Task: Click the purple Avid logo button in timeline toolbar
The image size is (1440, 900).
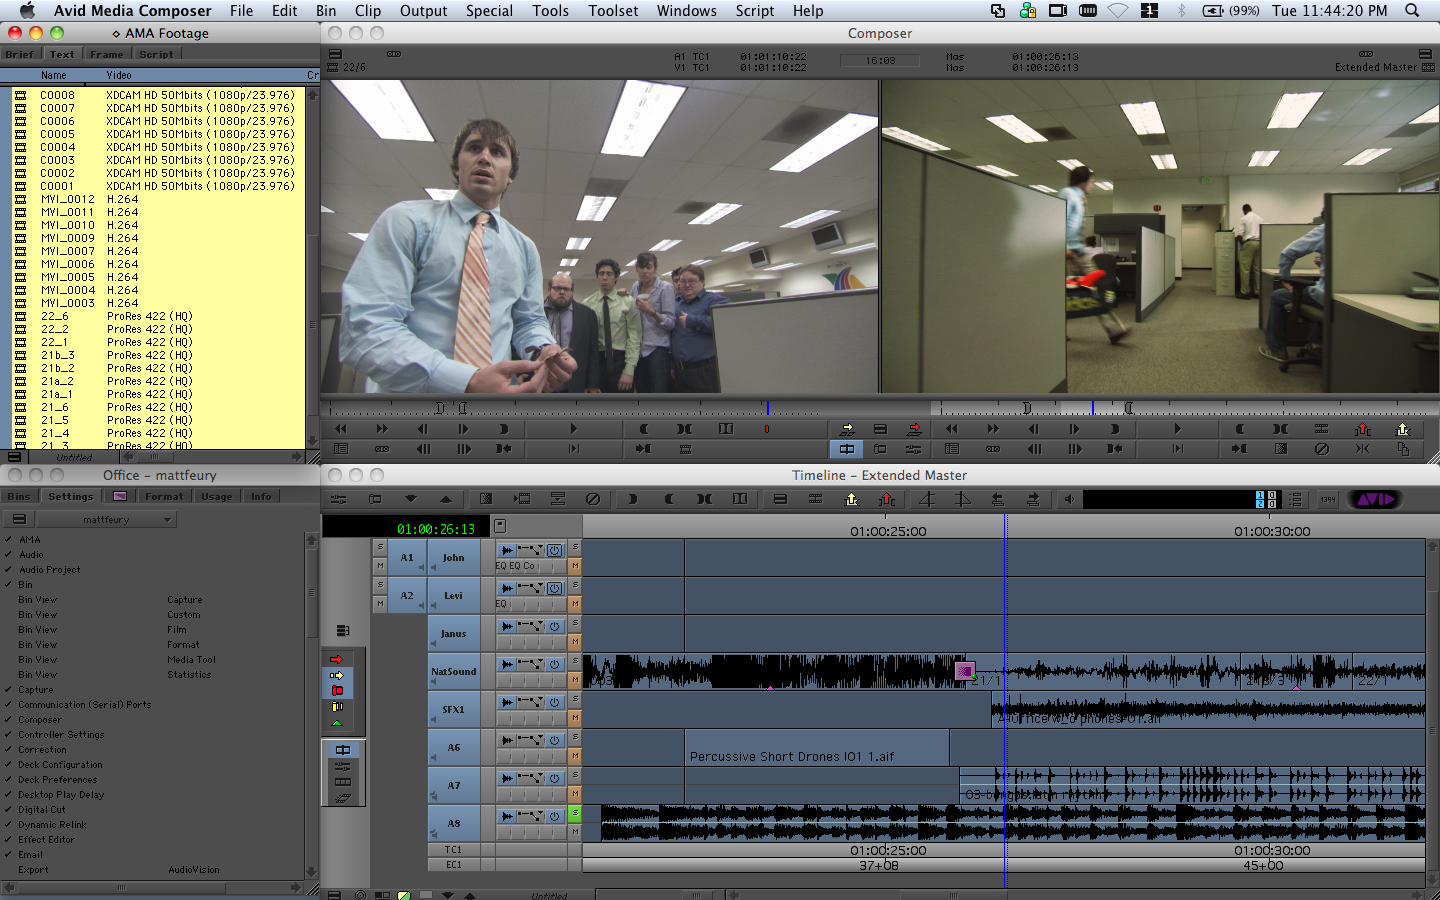Action: pyautogui.click(x=1375, y=499)
